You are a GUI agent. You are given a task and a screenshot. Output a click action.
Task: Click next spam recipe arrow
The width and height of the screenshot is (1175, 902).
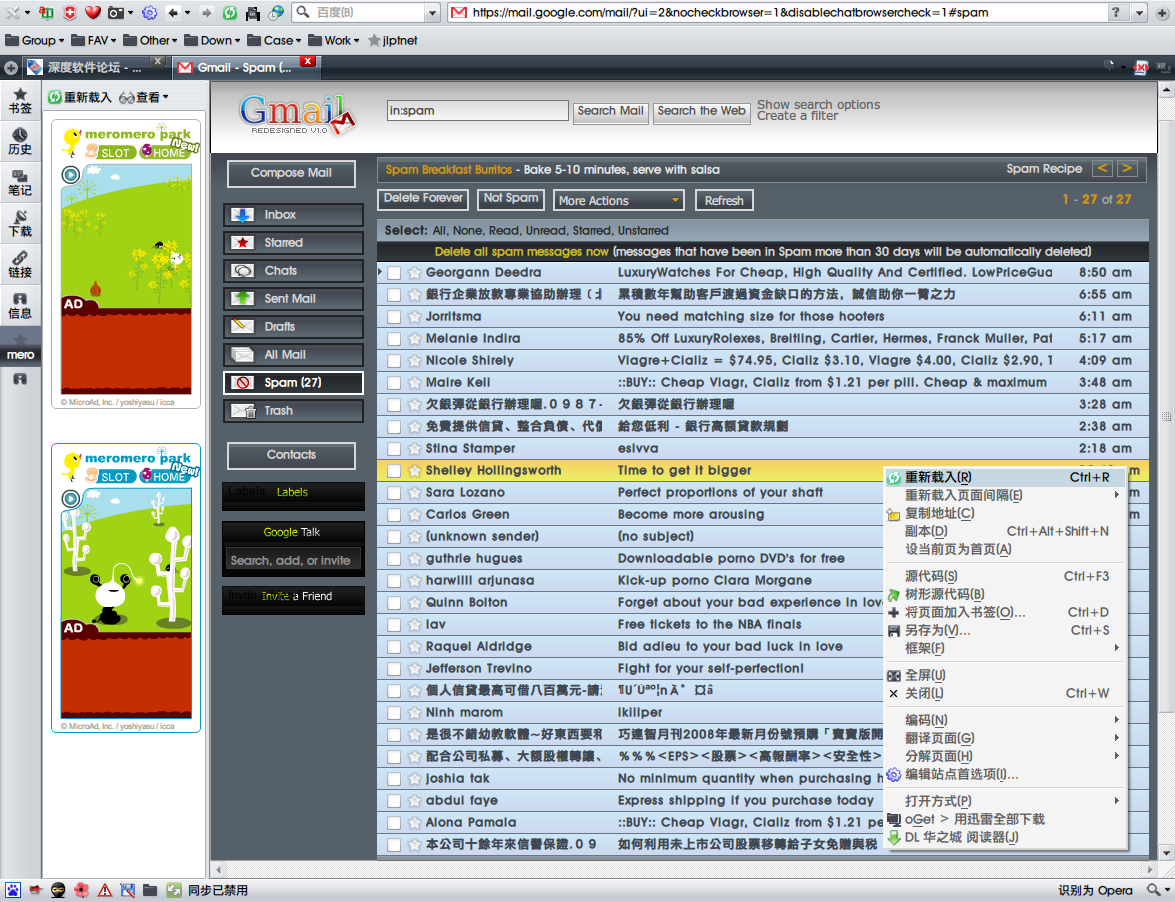coord(1127,169)
